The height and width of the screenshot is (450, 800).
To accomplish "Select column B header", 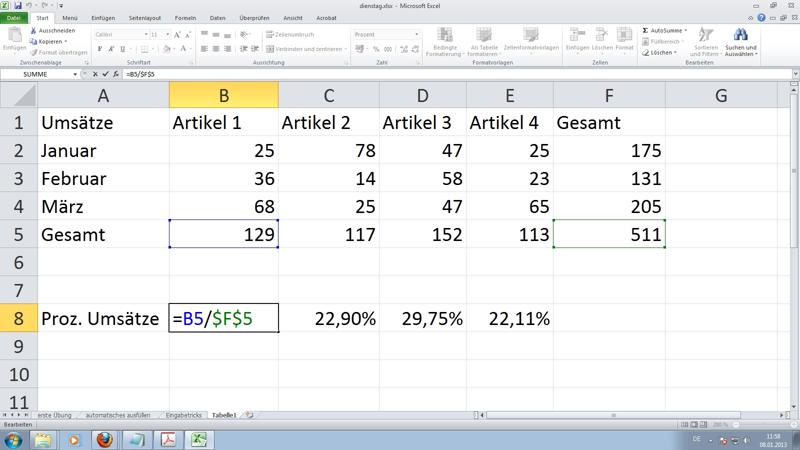I will tap(223, 95).
